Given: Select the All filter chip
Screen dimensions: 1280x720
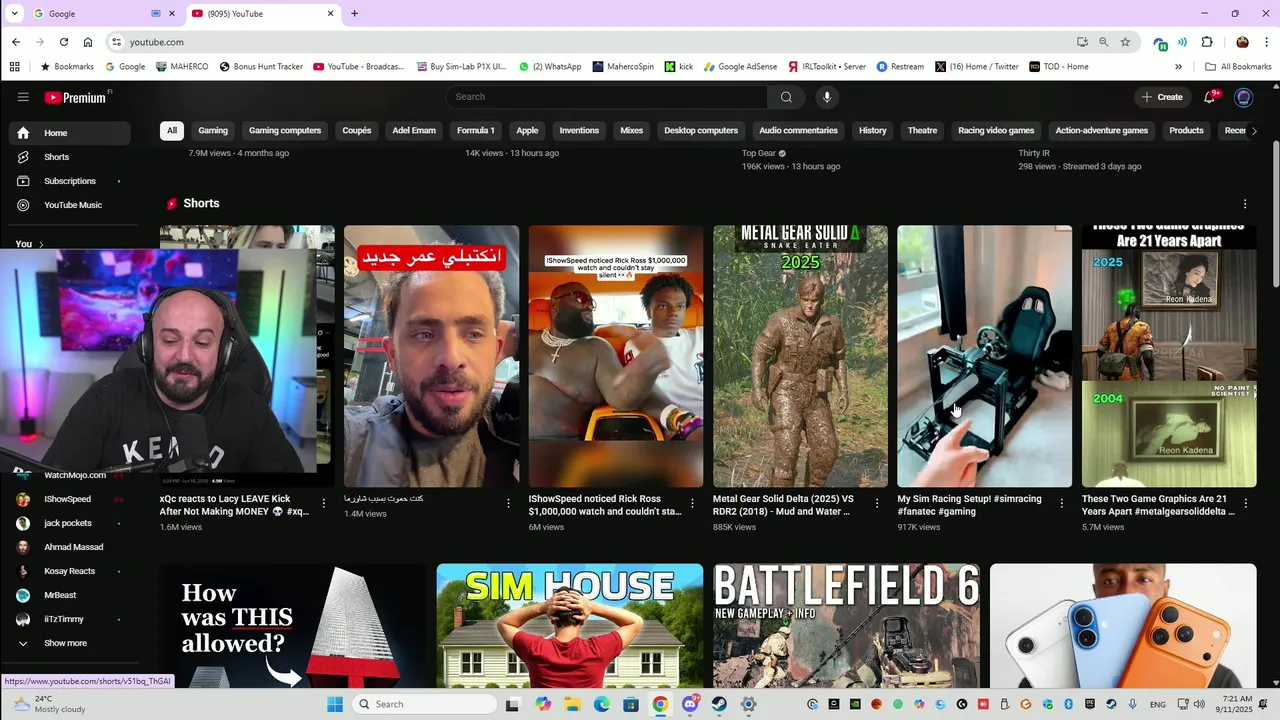Looking at the screenshot, I should 172,130.
